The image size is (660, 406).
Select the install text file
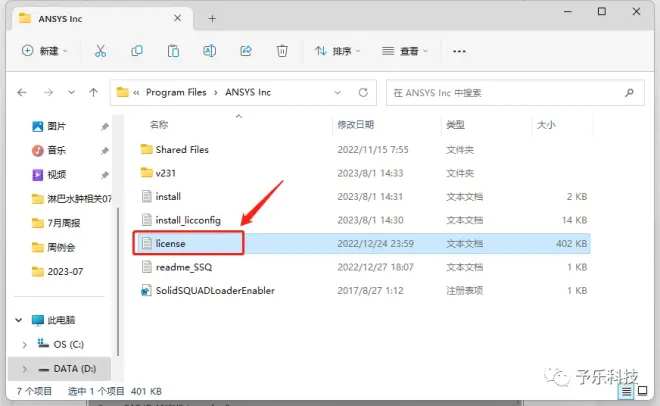point(168,196)
